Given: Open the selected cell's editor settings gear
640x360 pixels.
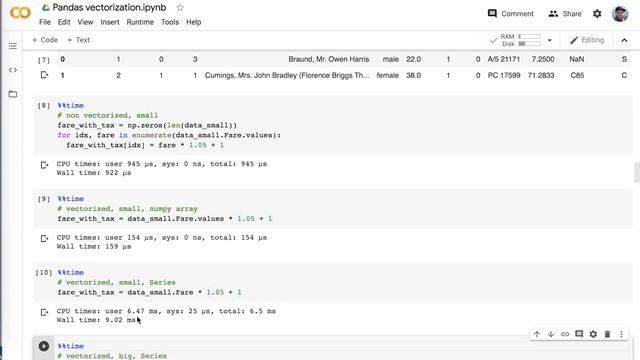Looking at the screenshot, I should (x=593, y=334).
